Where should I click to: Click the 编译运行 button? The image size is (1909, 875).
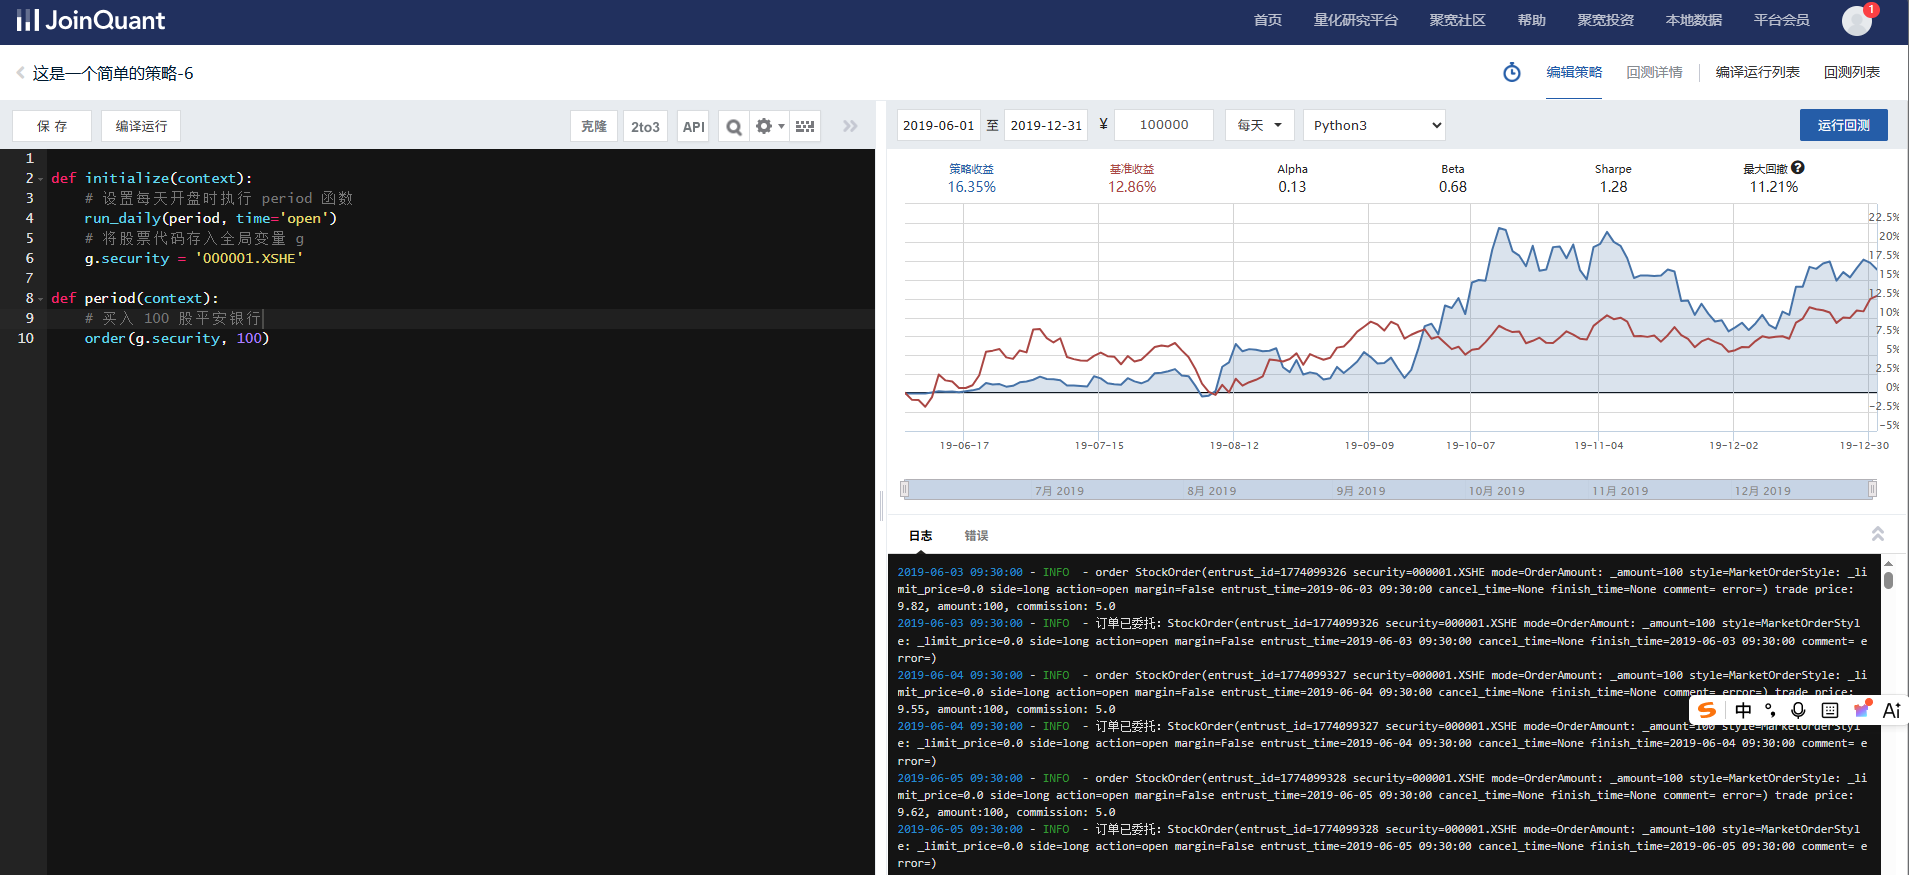(x=141, y=126)
